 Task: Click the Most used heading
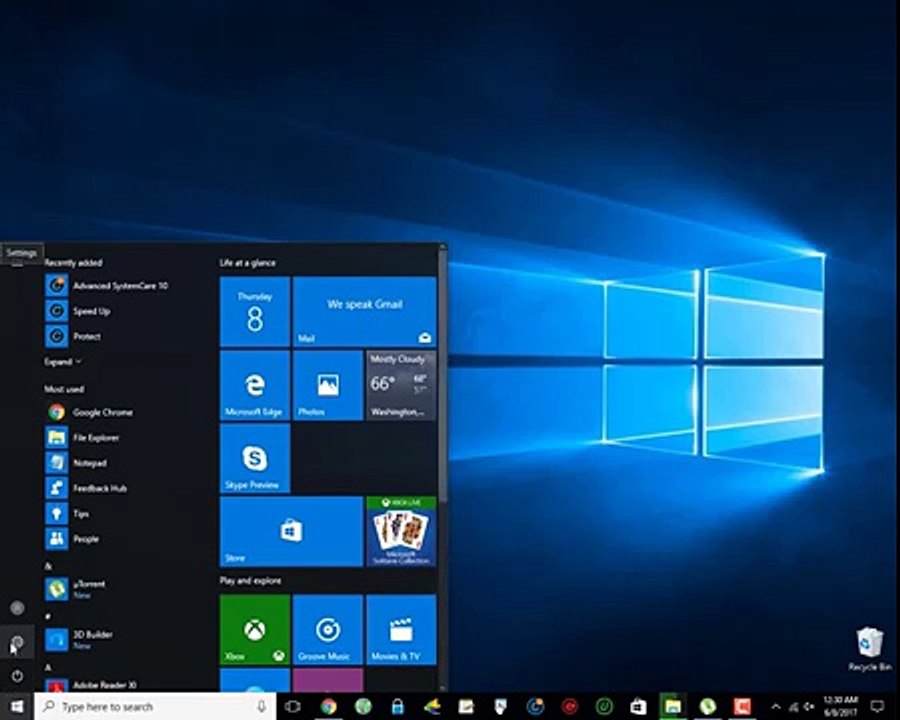(64, 389)
